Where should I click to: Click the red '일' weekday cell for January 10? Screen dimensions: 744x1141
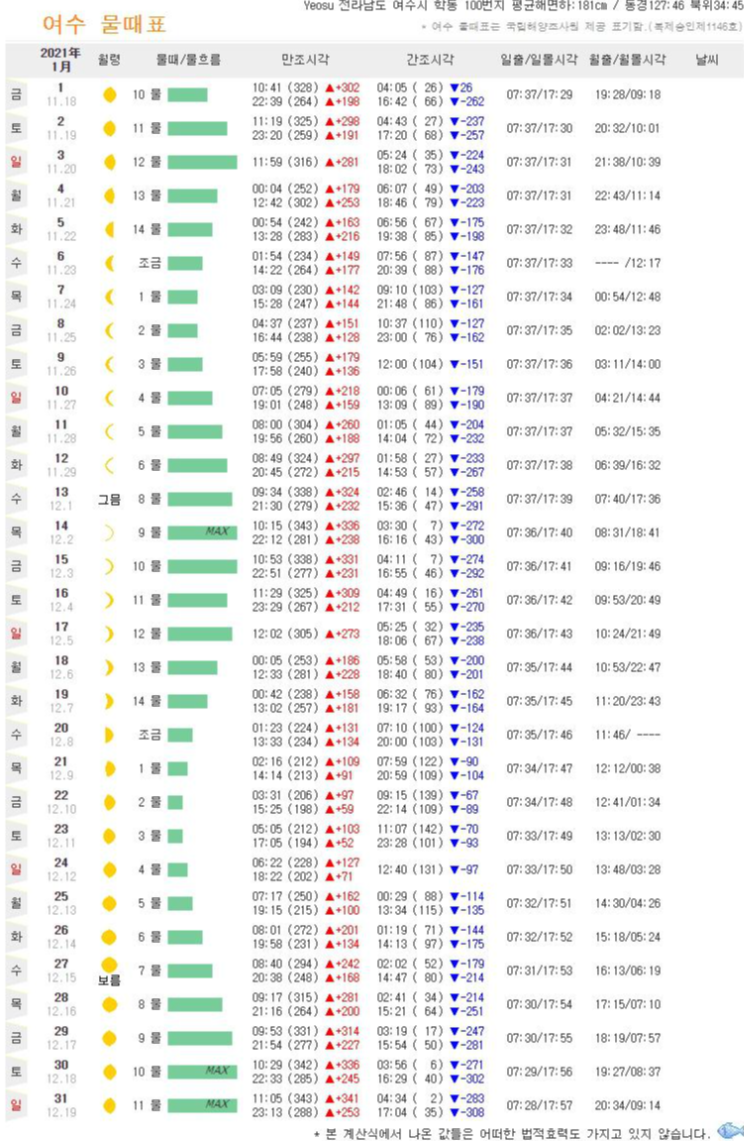[16, 398]
